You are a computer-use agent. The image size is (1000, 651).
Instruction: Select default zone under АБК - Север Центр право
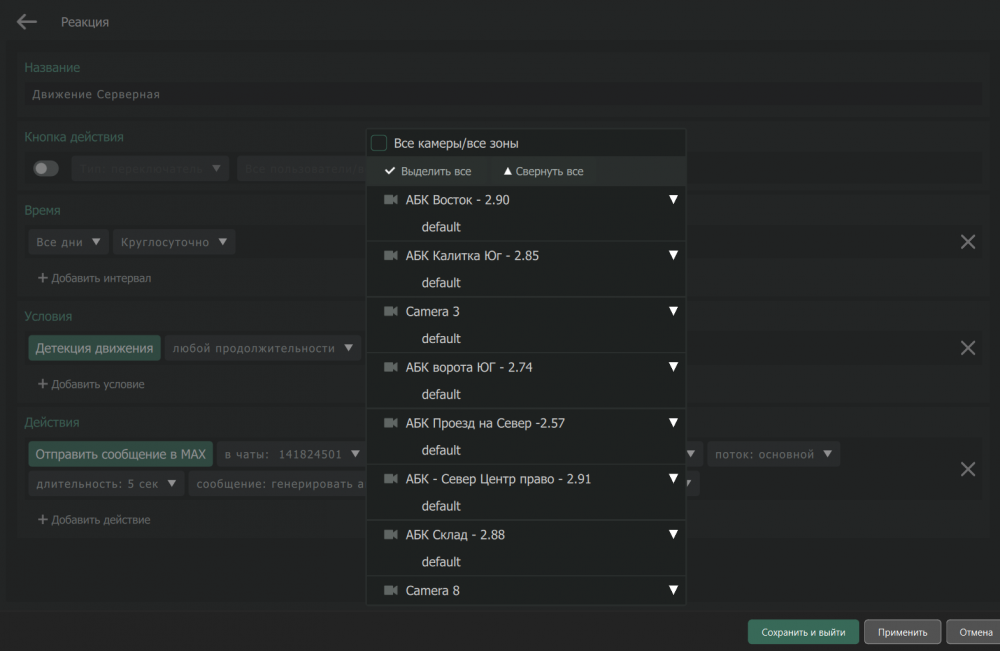click(441, 506)
